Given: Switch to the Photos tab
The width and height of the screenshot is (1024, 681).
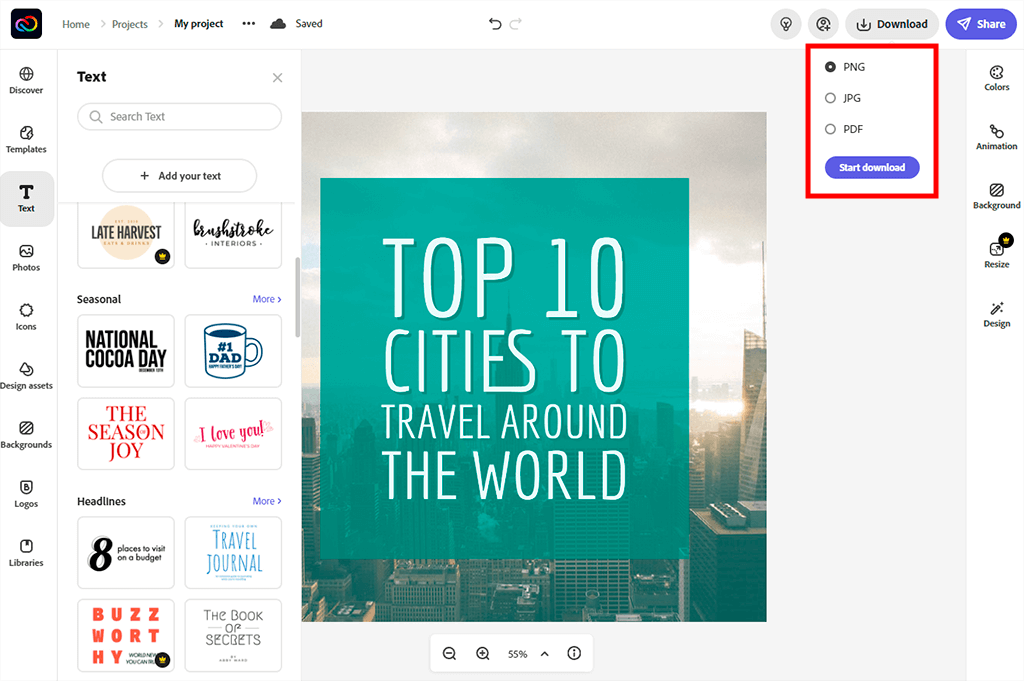Looking at the screenshot, I should (26, 257).
